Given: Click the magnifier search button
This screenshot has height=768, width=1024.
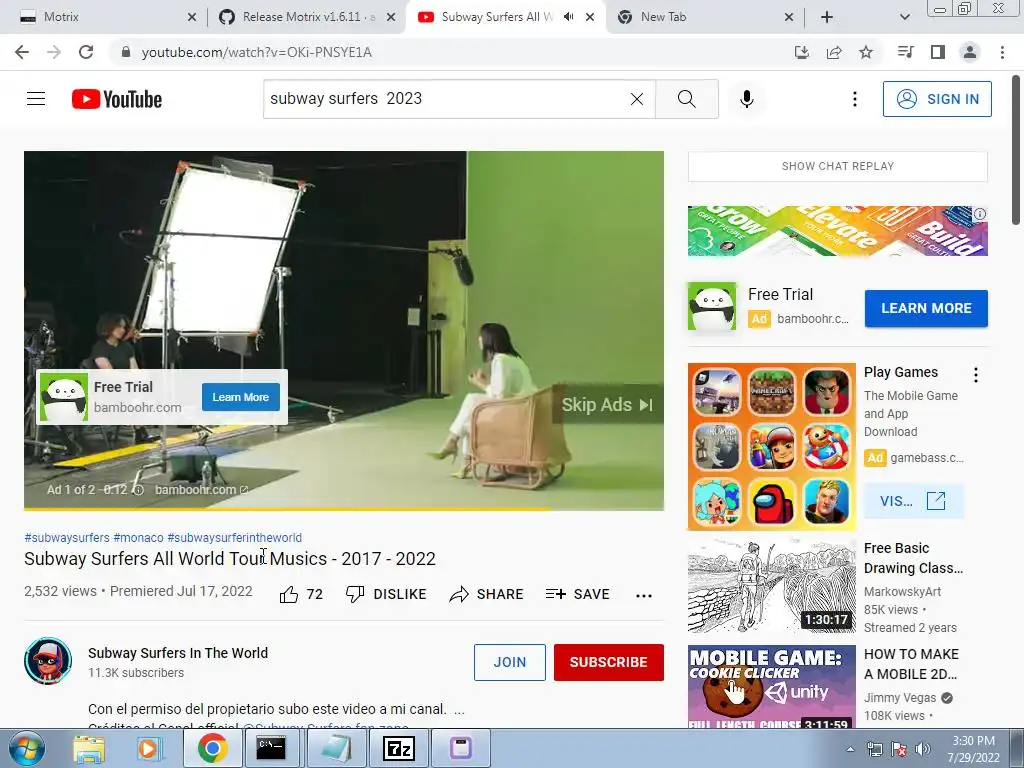Looking at the screenshot, I should tap(686, 99).
